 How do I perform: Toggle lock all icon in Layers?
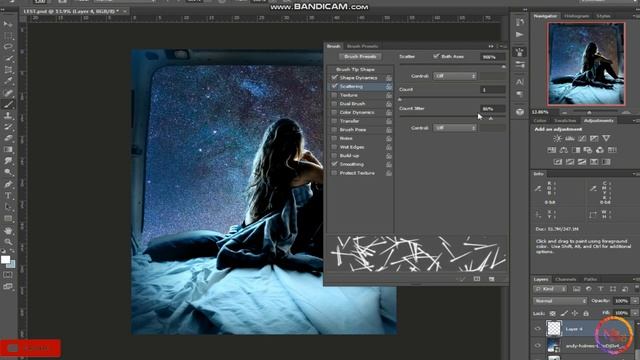586,313
